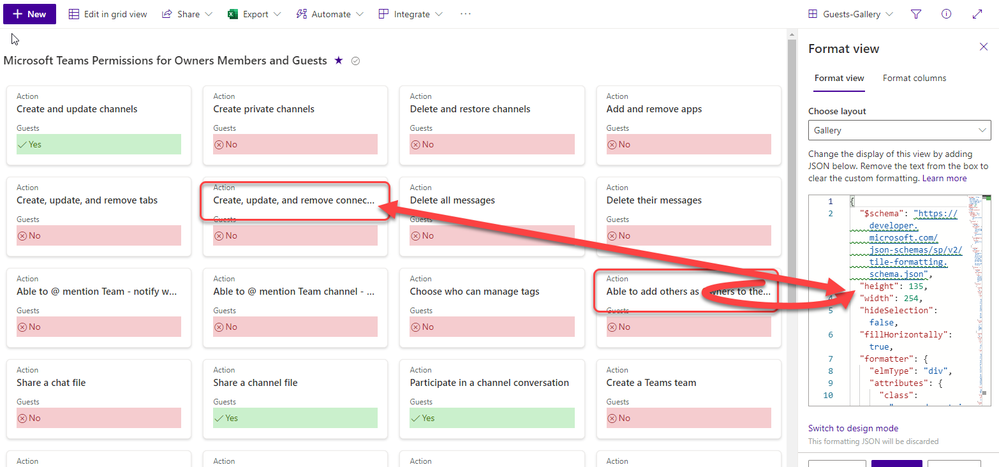Image resolution: width=999 pixels, height=467 pixels.
Task: Close the Format view panel
Action: (x=983, y=47)
